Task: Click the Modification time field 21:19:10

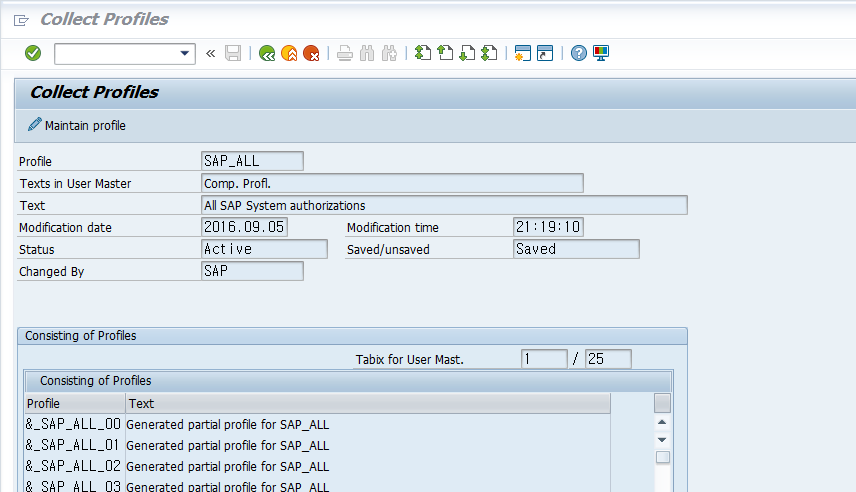Action: tap(548, 227)
